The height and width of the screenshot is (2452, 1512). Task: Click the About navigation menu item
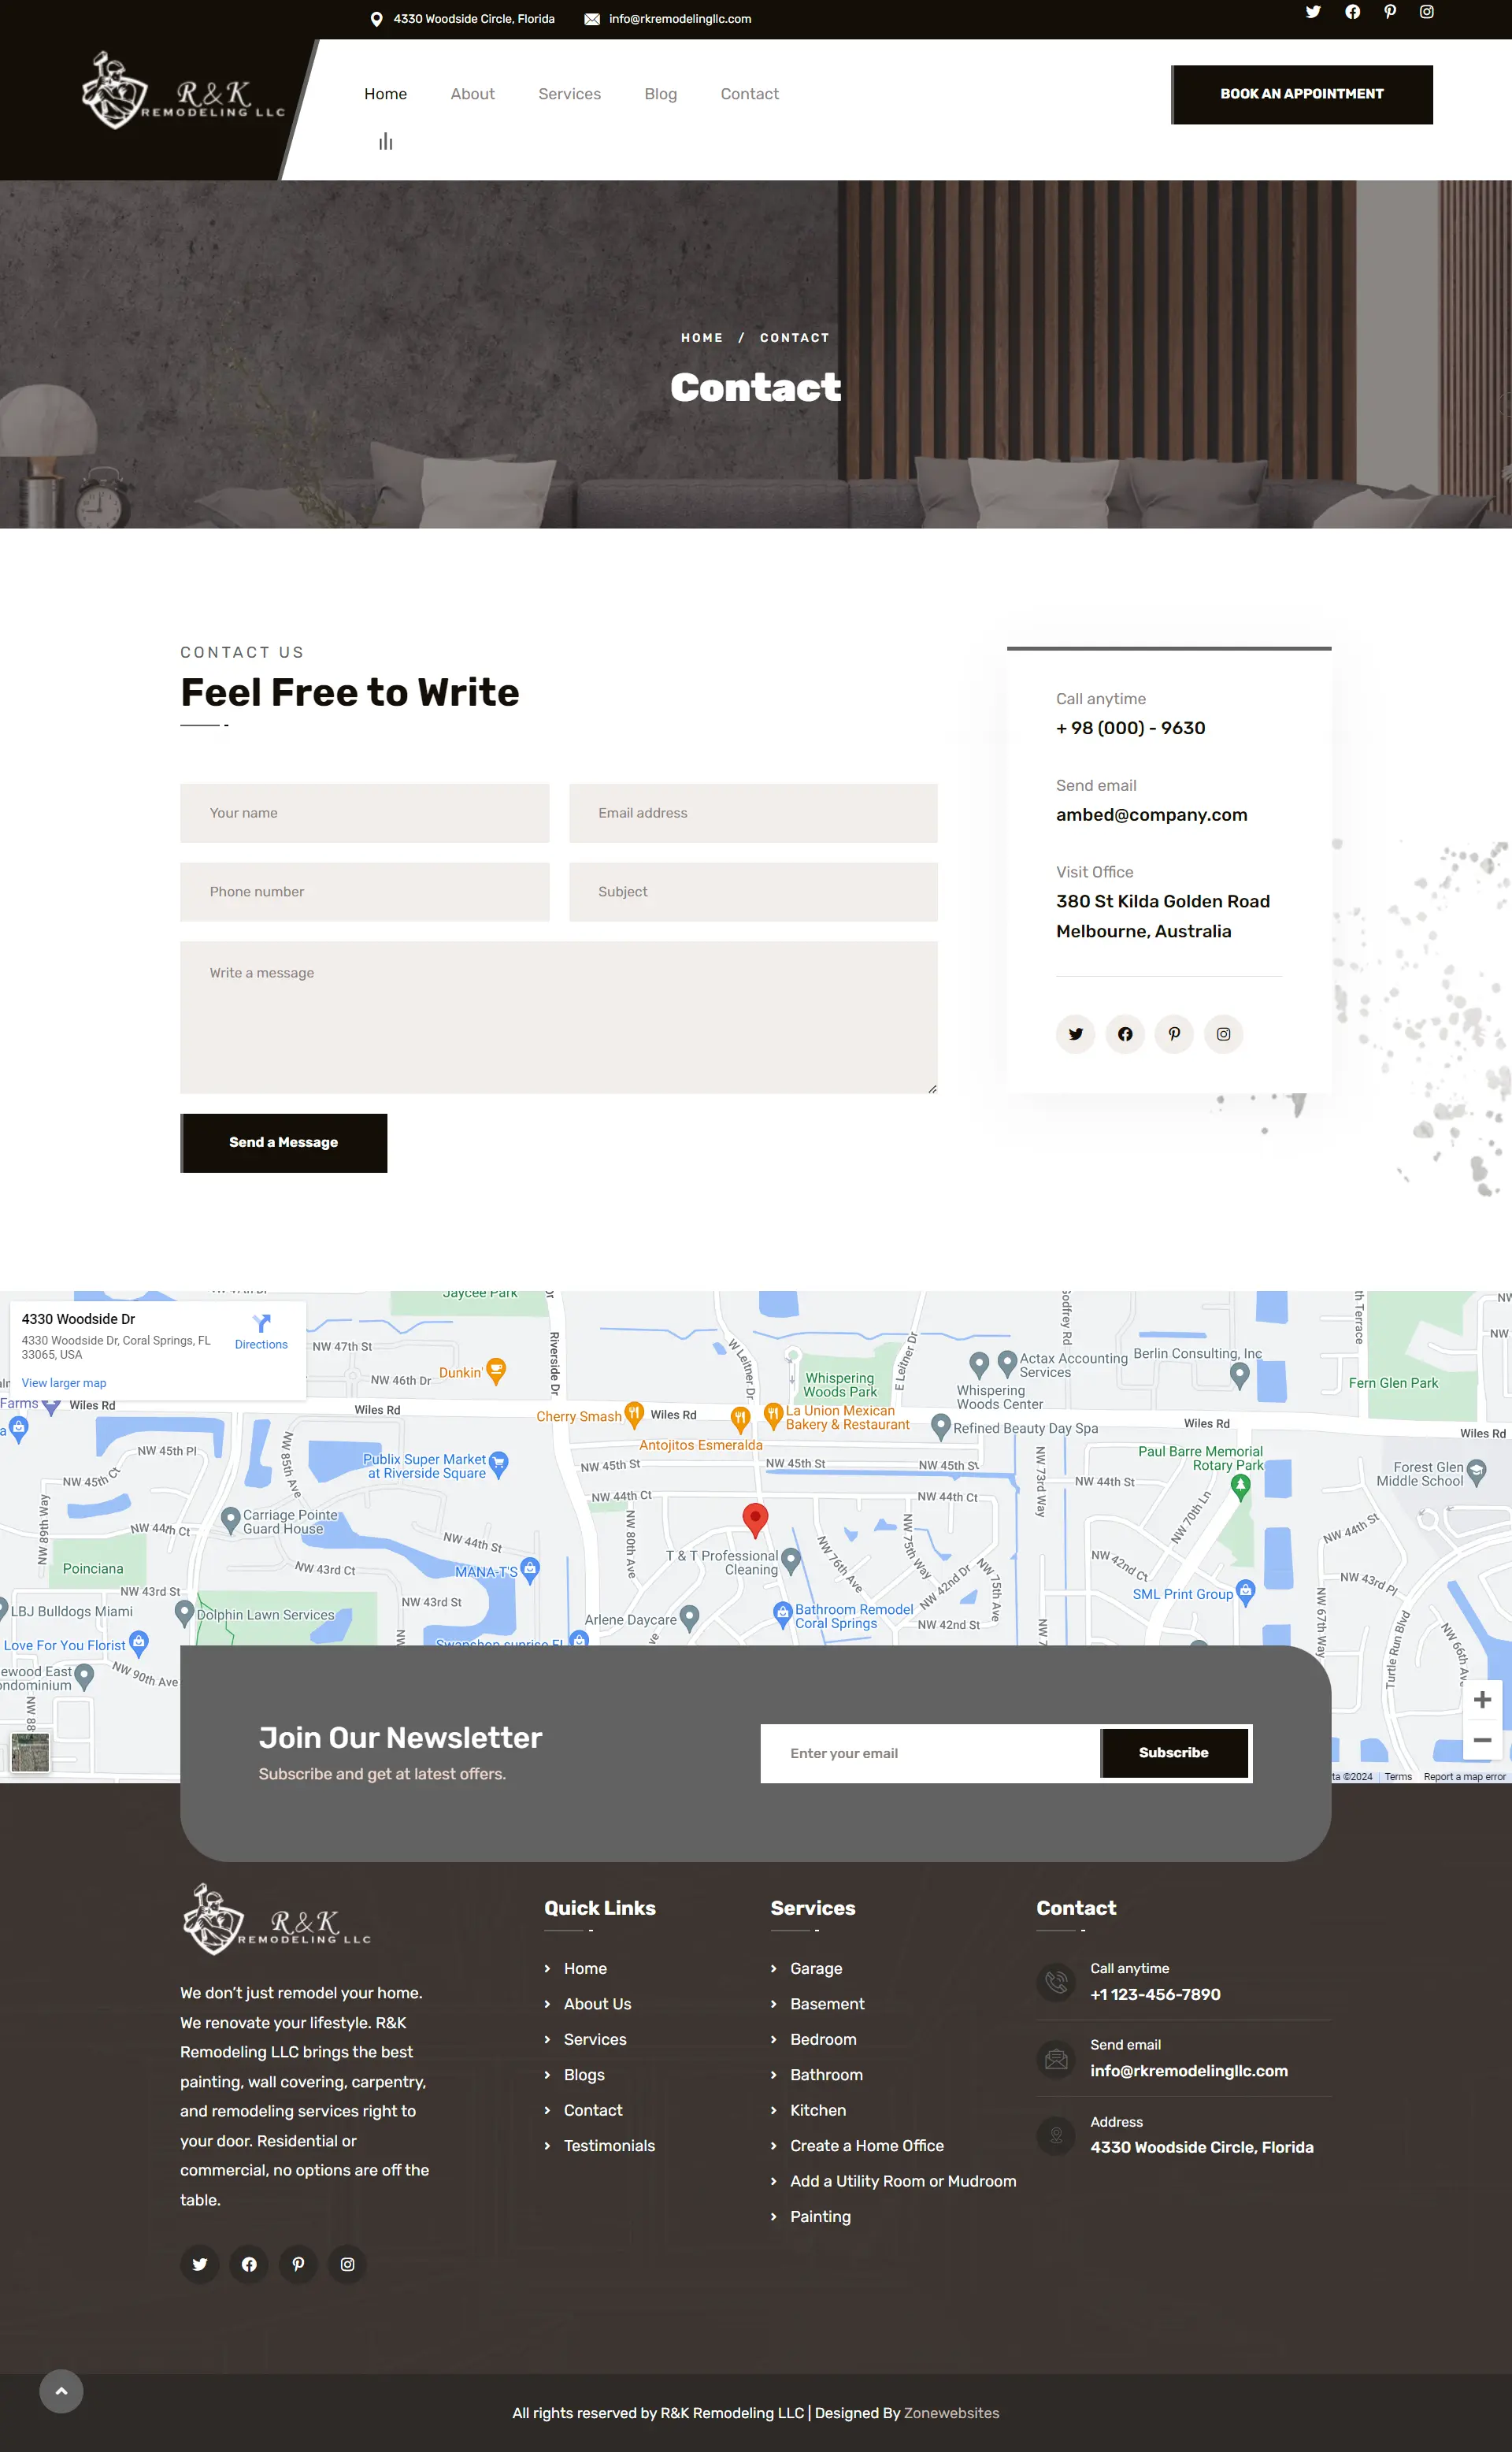[471, 95]
